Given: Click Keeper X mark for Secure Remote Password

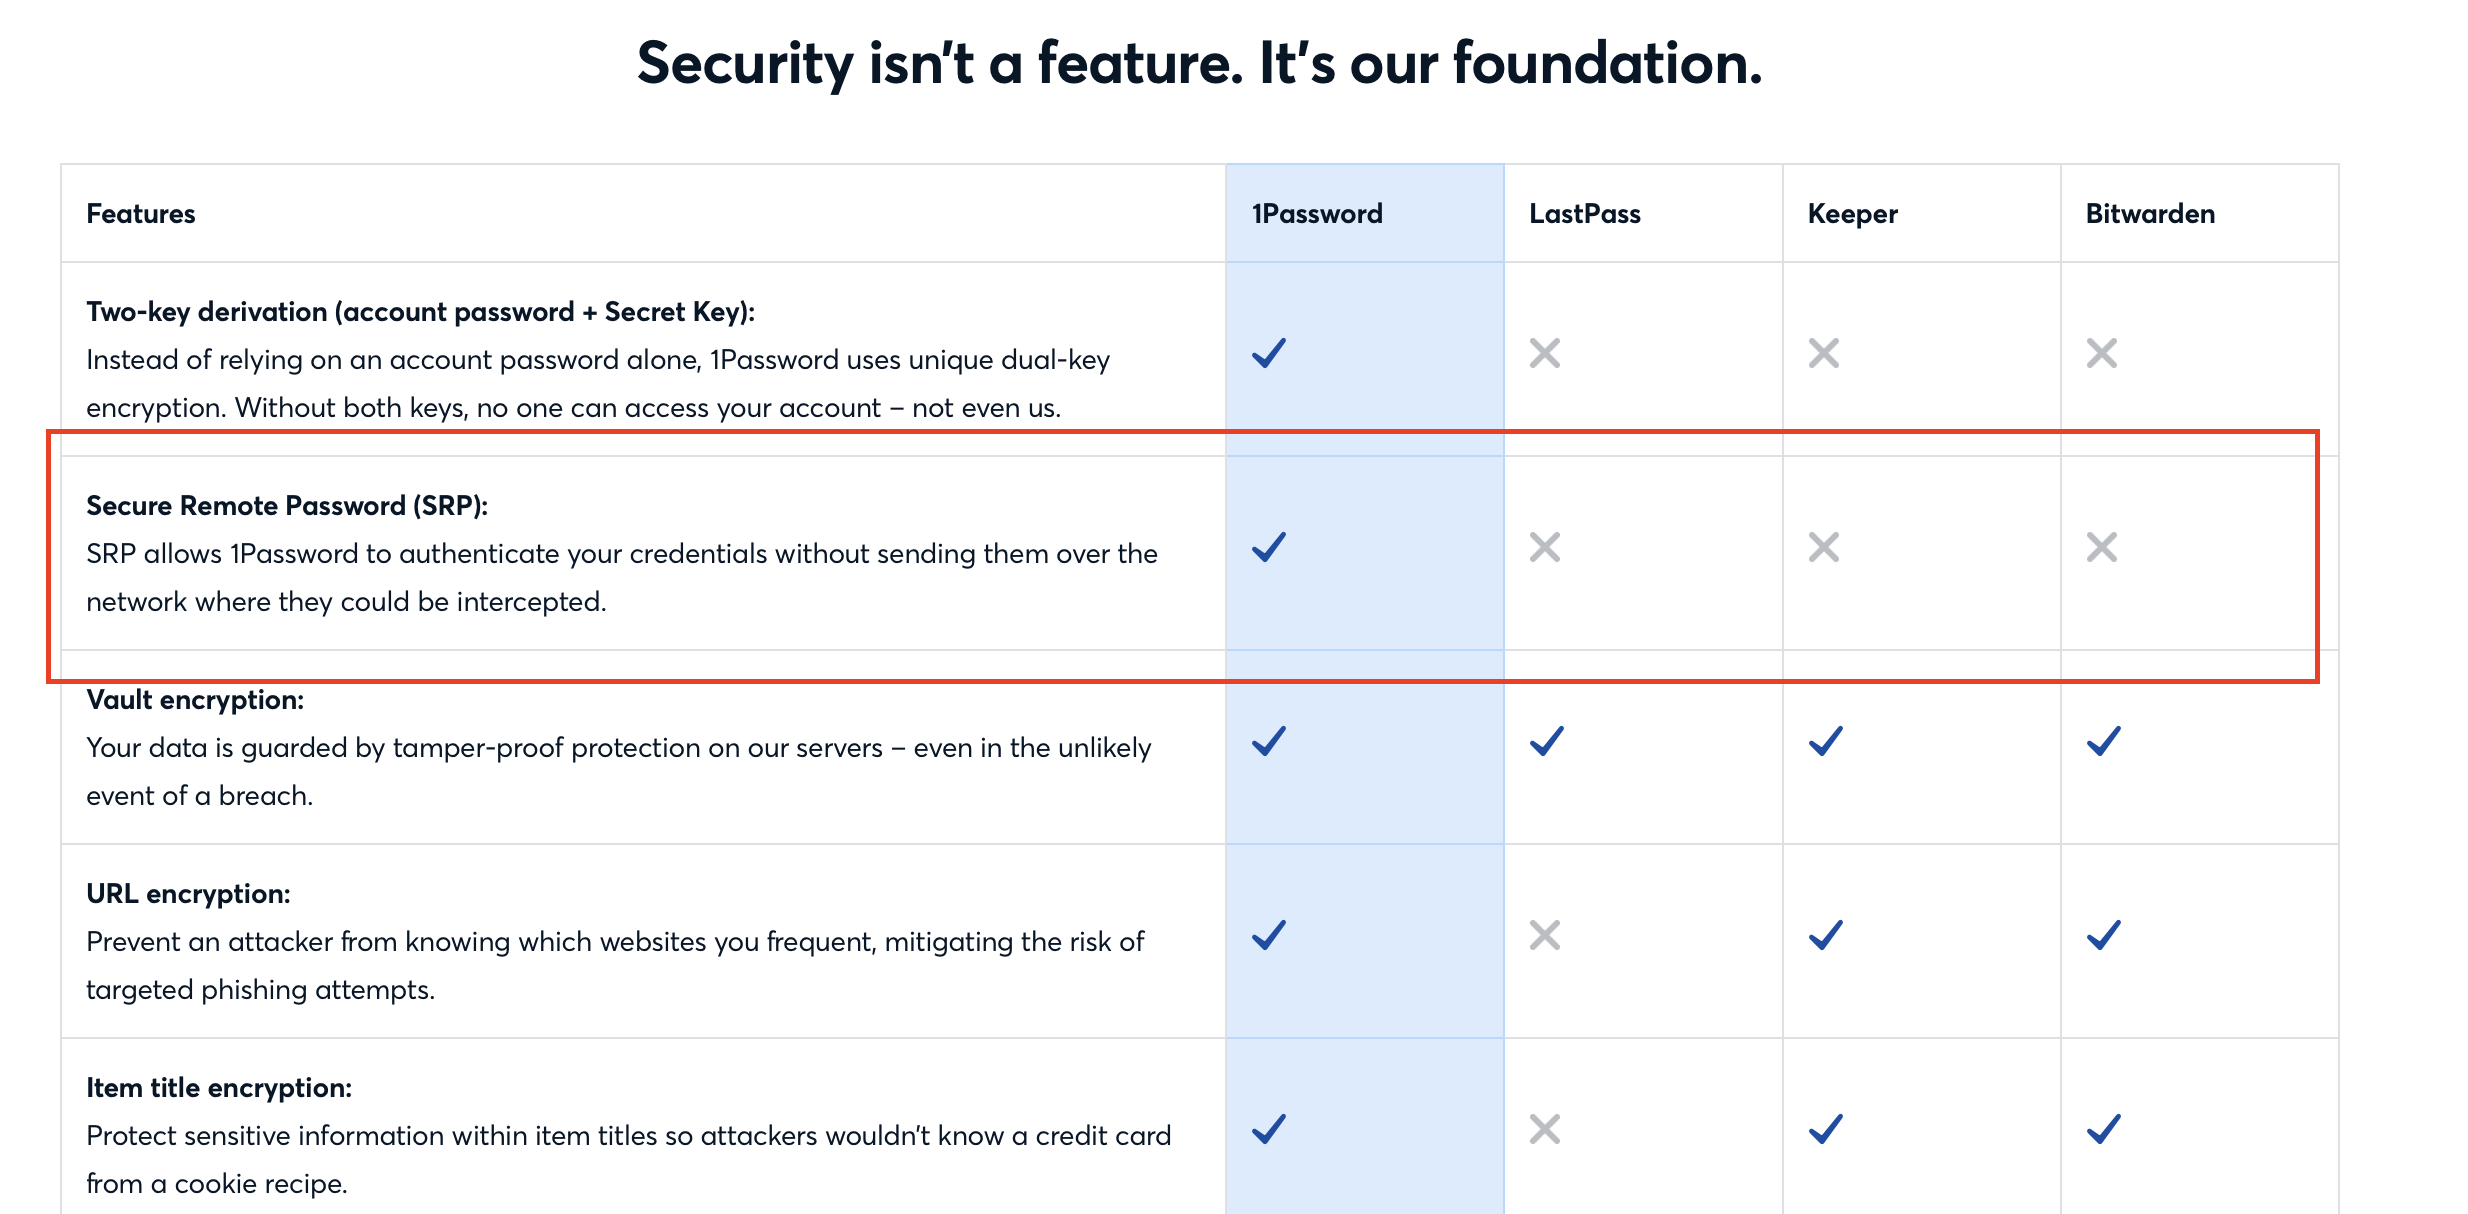Looking at the screenshot, I should (1824, 547).
